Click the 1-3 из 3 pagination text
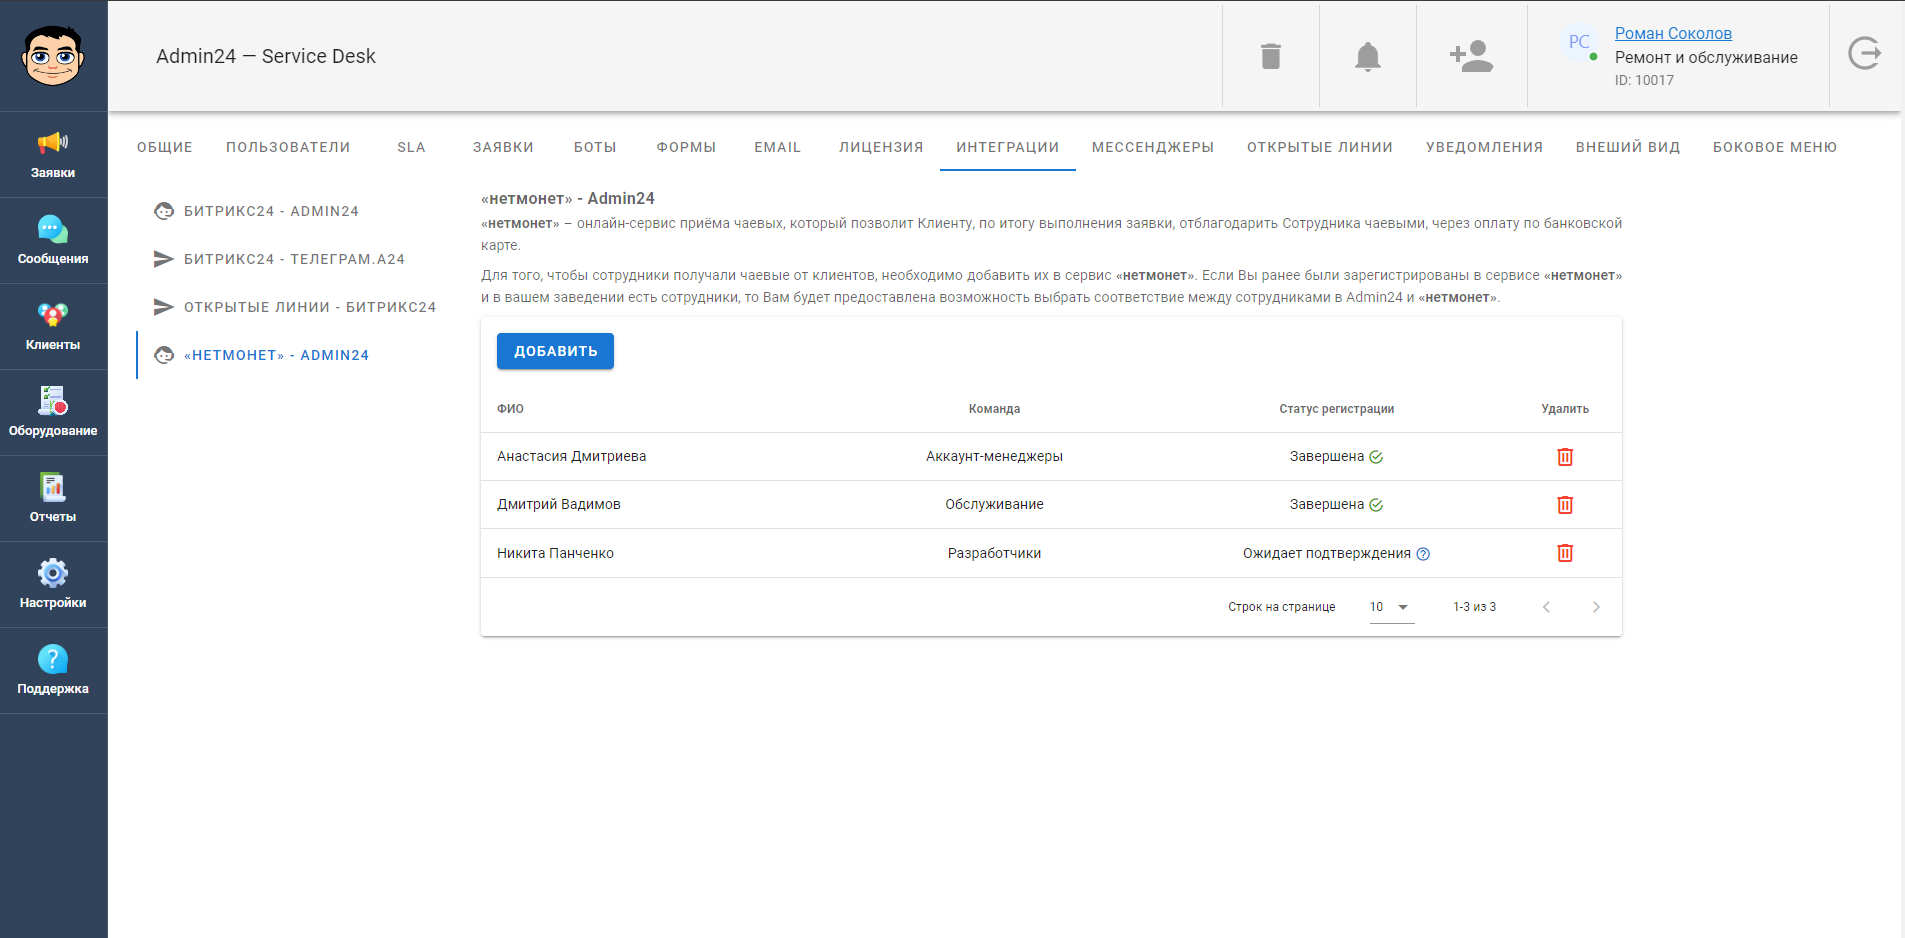 [x=1474, y=607]
